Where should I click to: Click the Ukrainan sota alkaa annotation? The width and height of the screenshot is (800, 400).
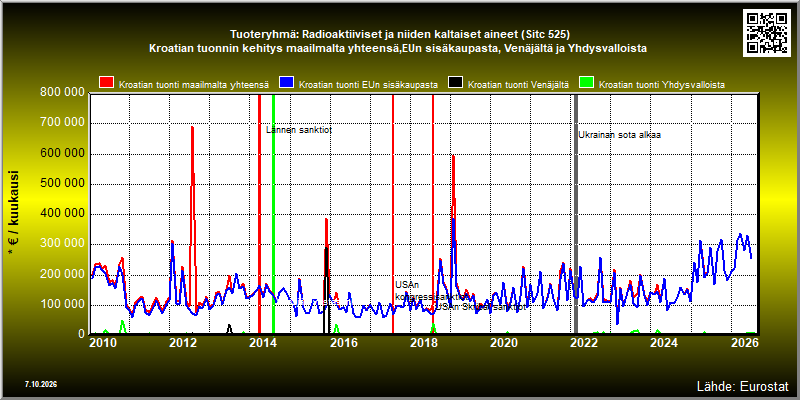619,135
